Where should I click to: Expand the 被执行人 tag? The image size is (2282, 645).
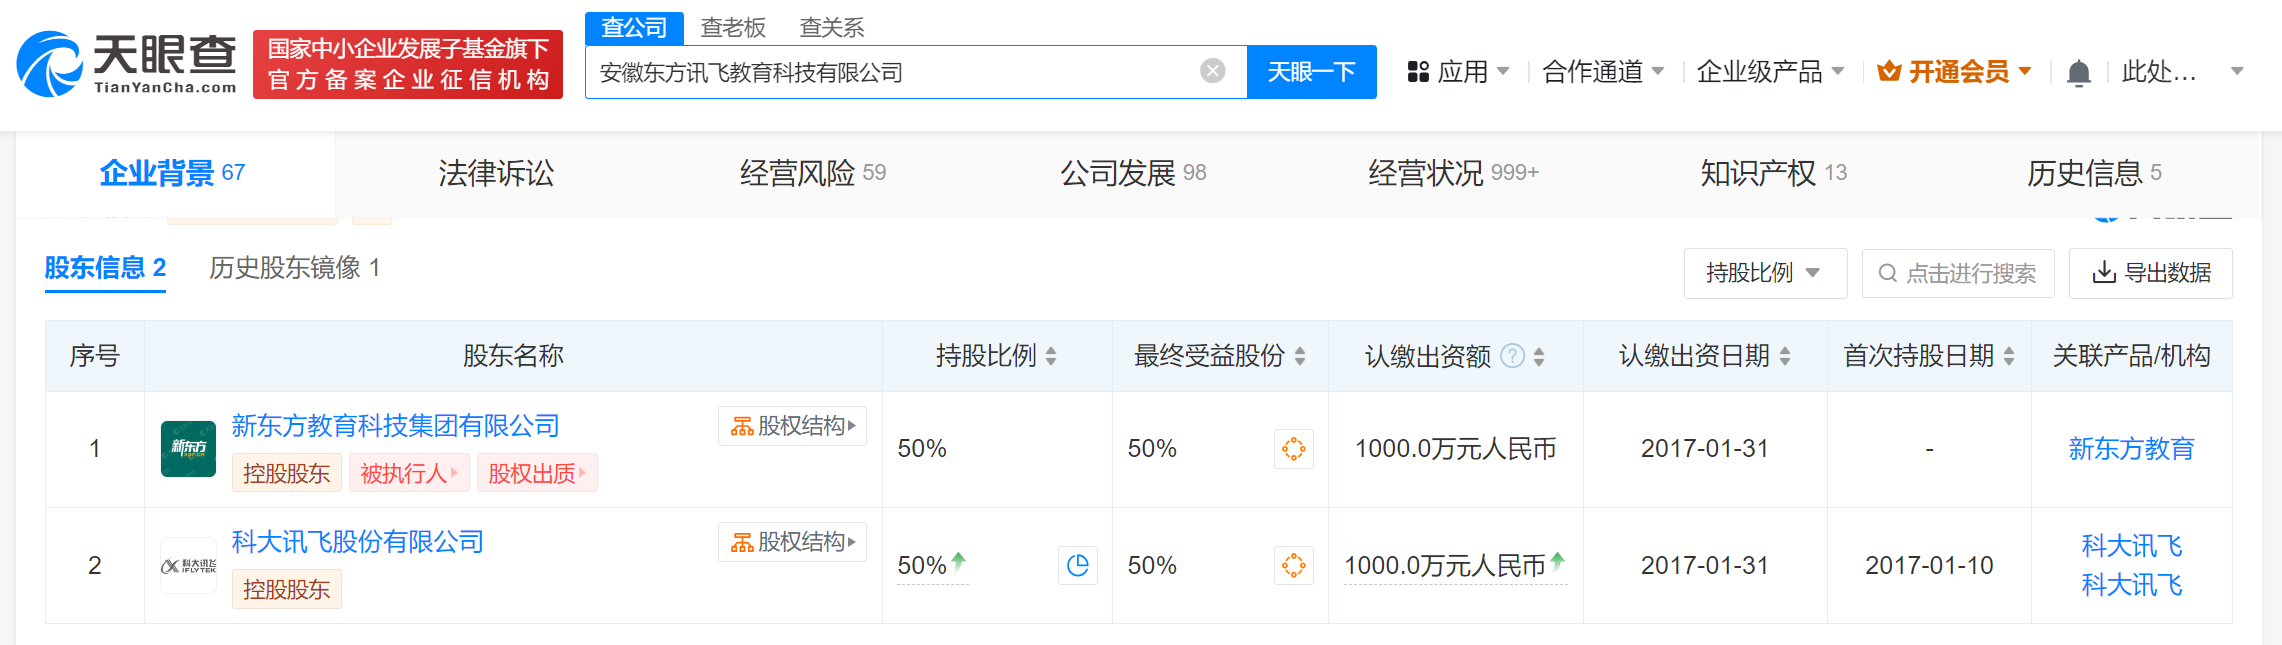tap(409, 473)
